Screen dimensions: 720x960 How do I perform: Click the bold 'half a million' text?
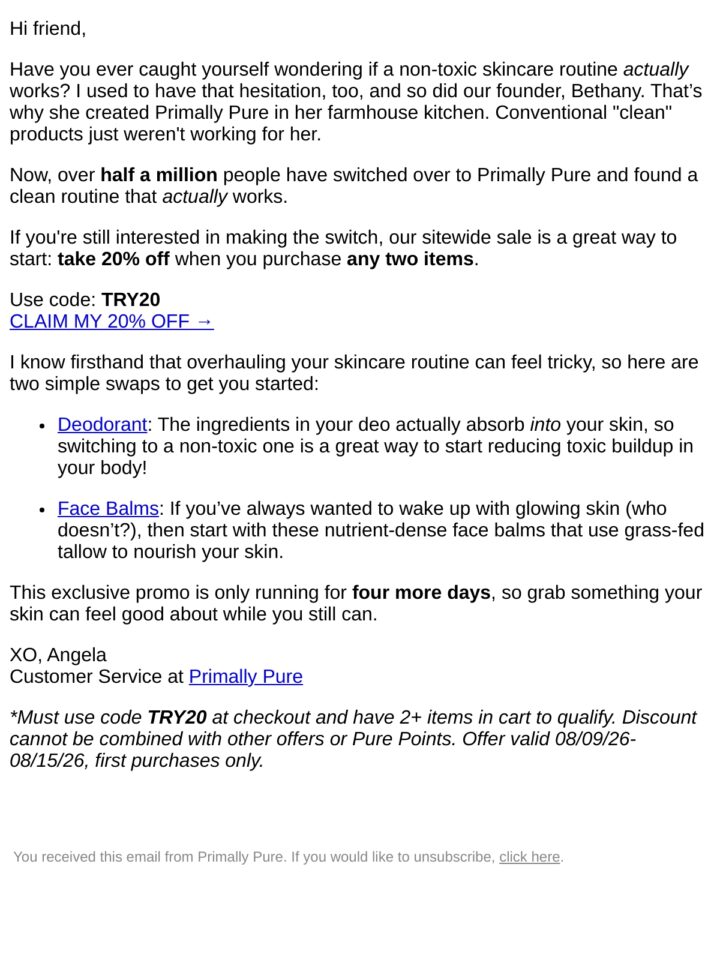[x=159, y=174]
